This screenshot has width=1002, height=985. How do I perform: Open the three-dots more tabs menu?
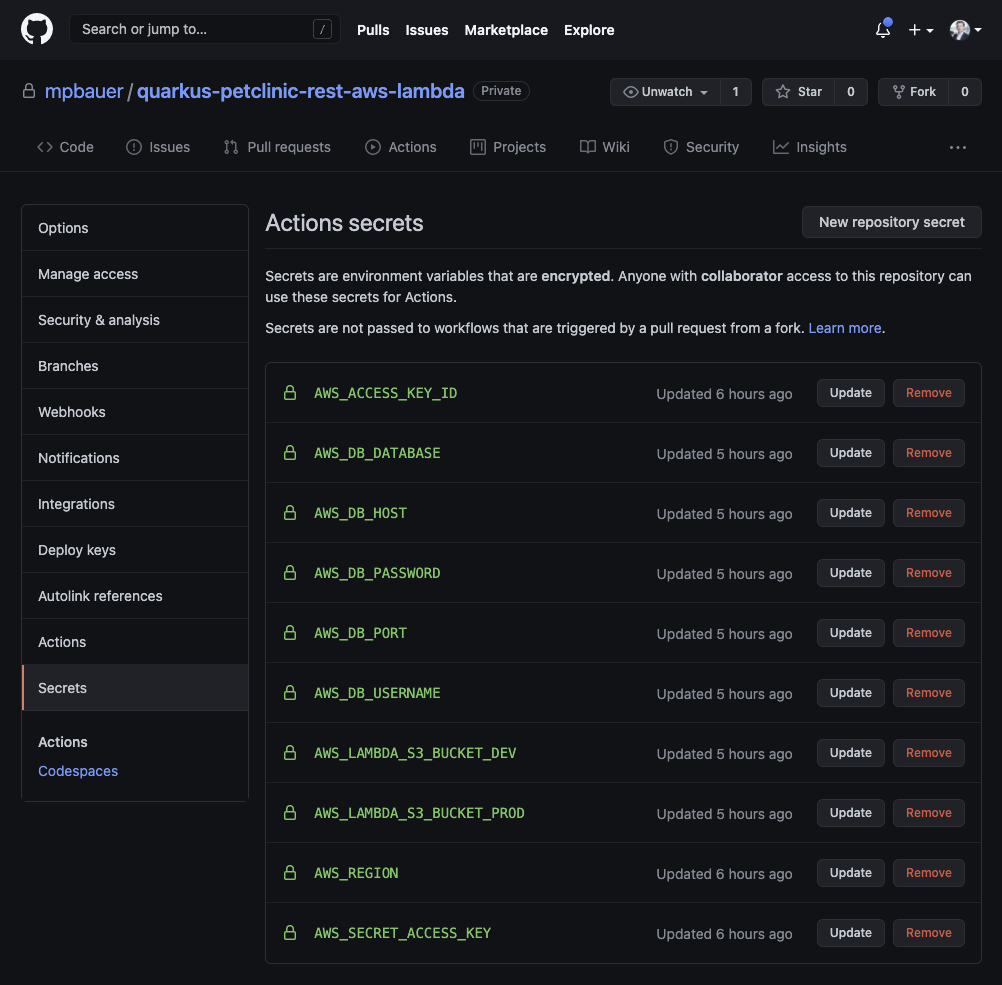point(958,147)
